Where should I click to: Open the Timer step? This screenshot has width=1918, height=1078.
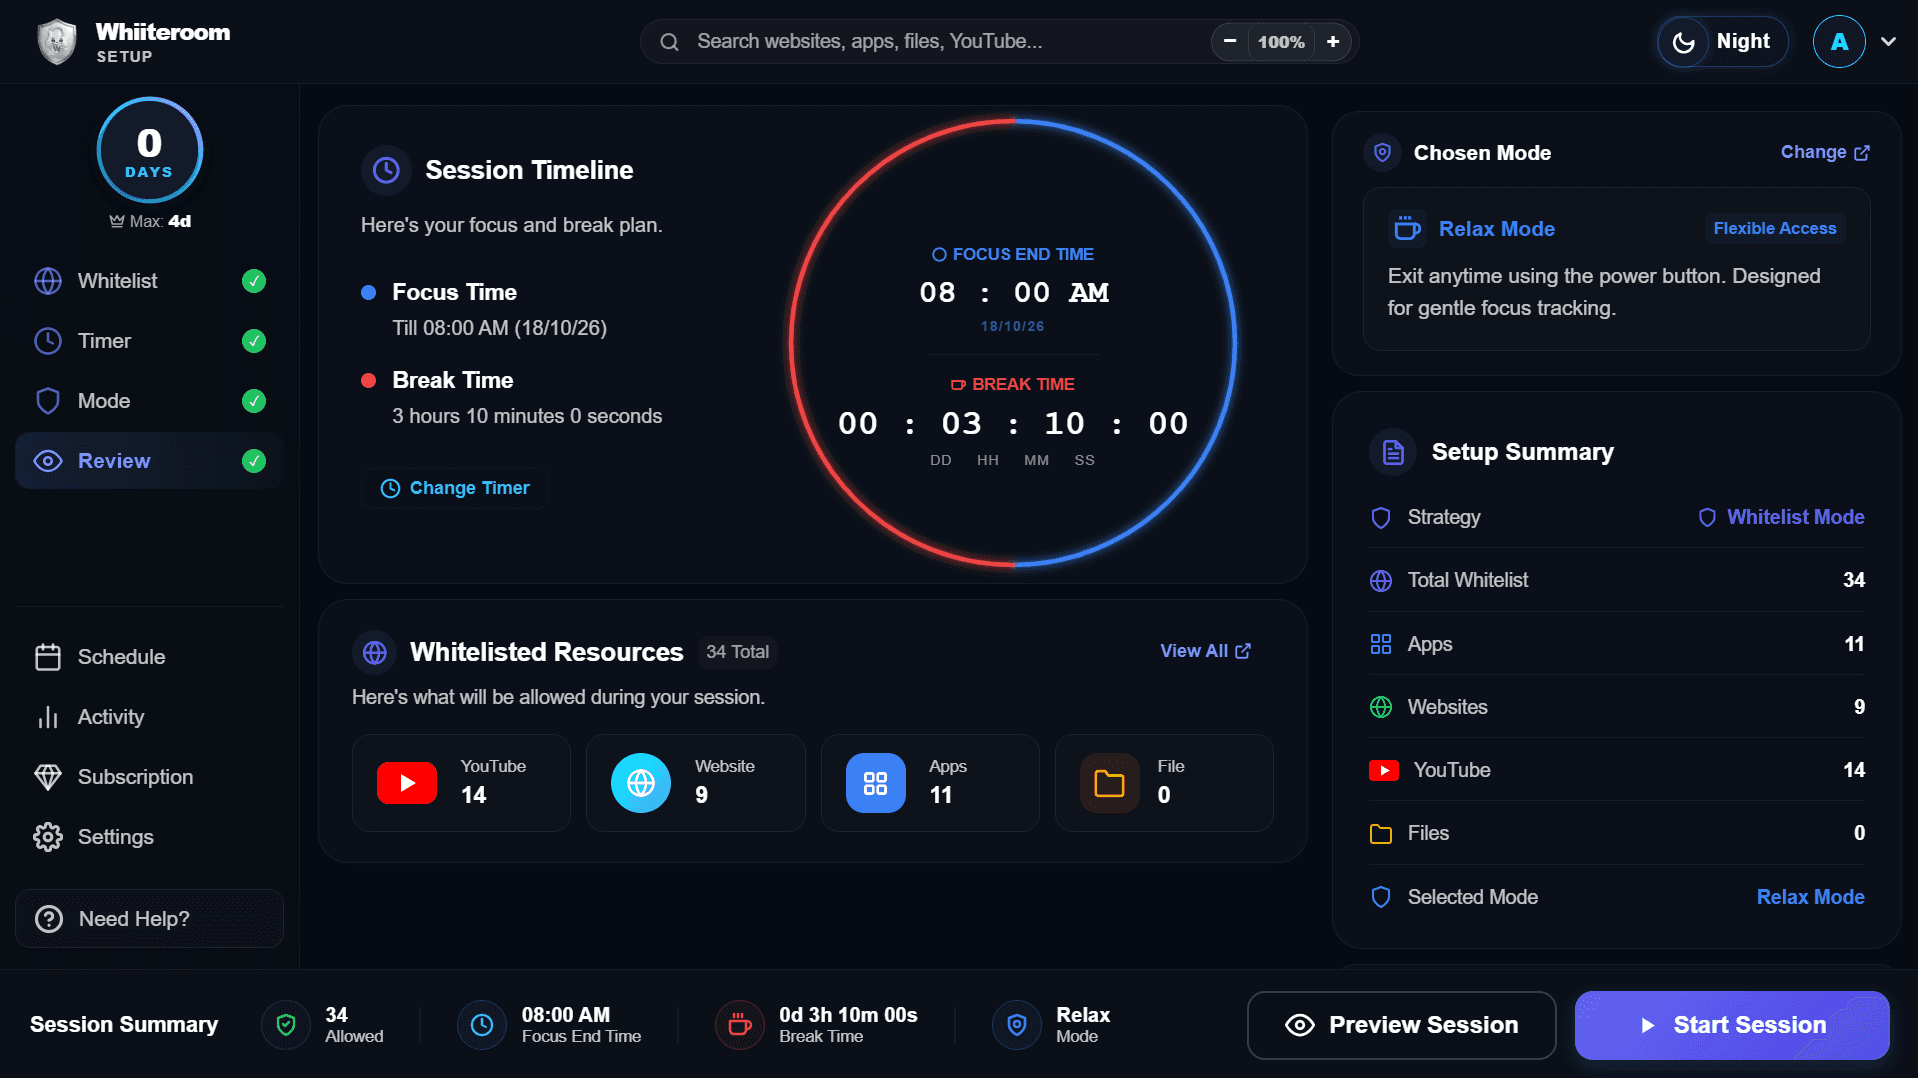coord(150,341)
